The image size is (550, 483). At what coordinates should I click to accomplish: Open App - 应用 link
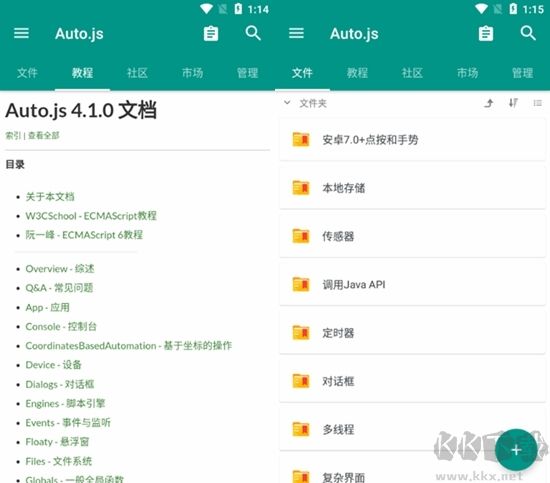47,307
